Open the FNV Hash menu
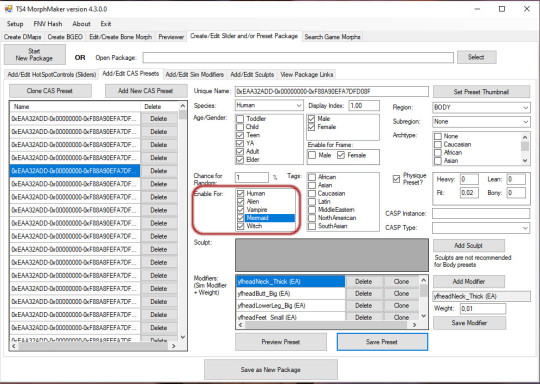Viewport: 540px width, 384px height. 48,24
